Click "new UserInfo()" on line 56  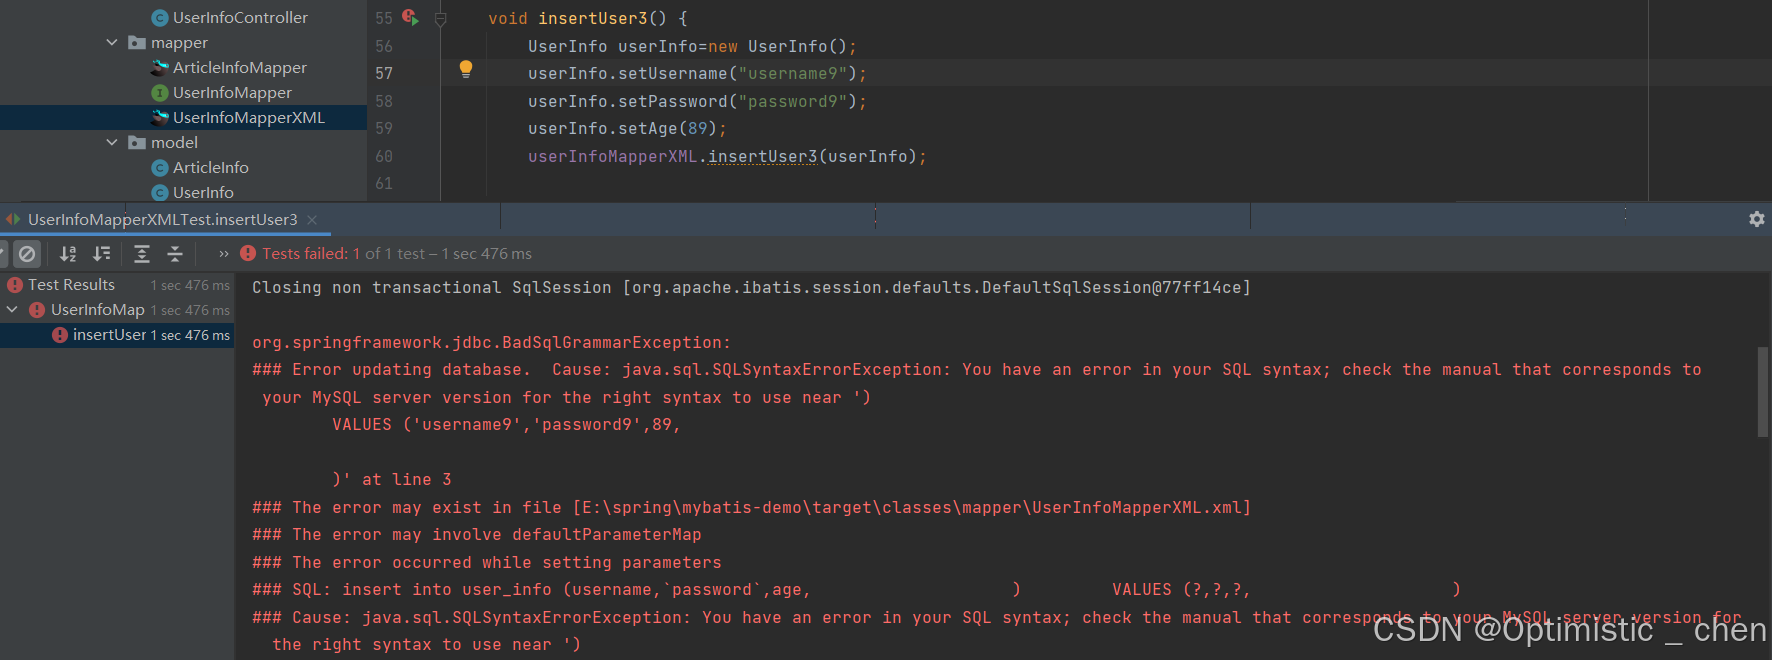point(777,47)
